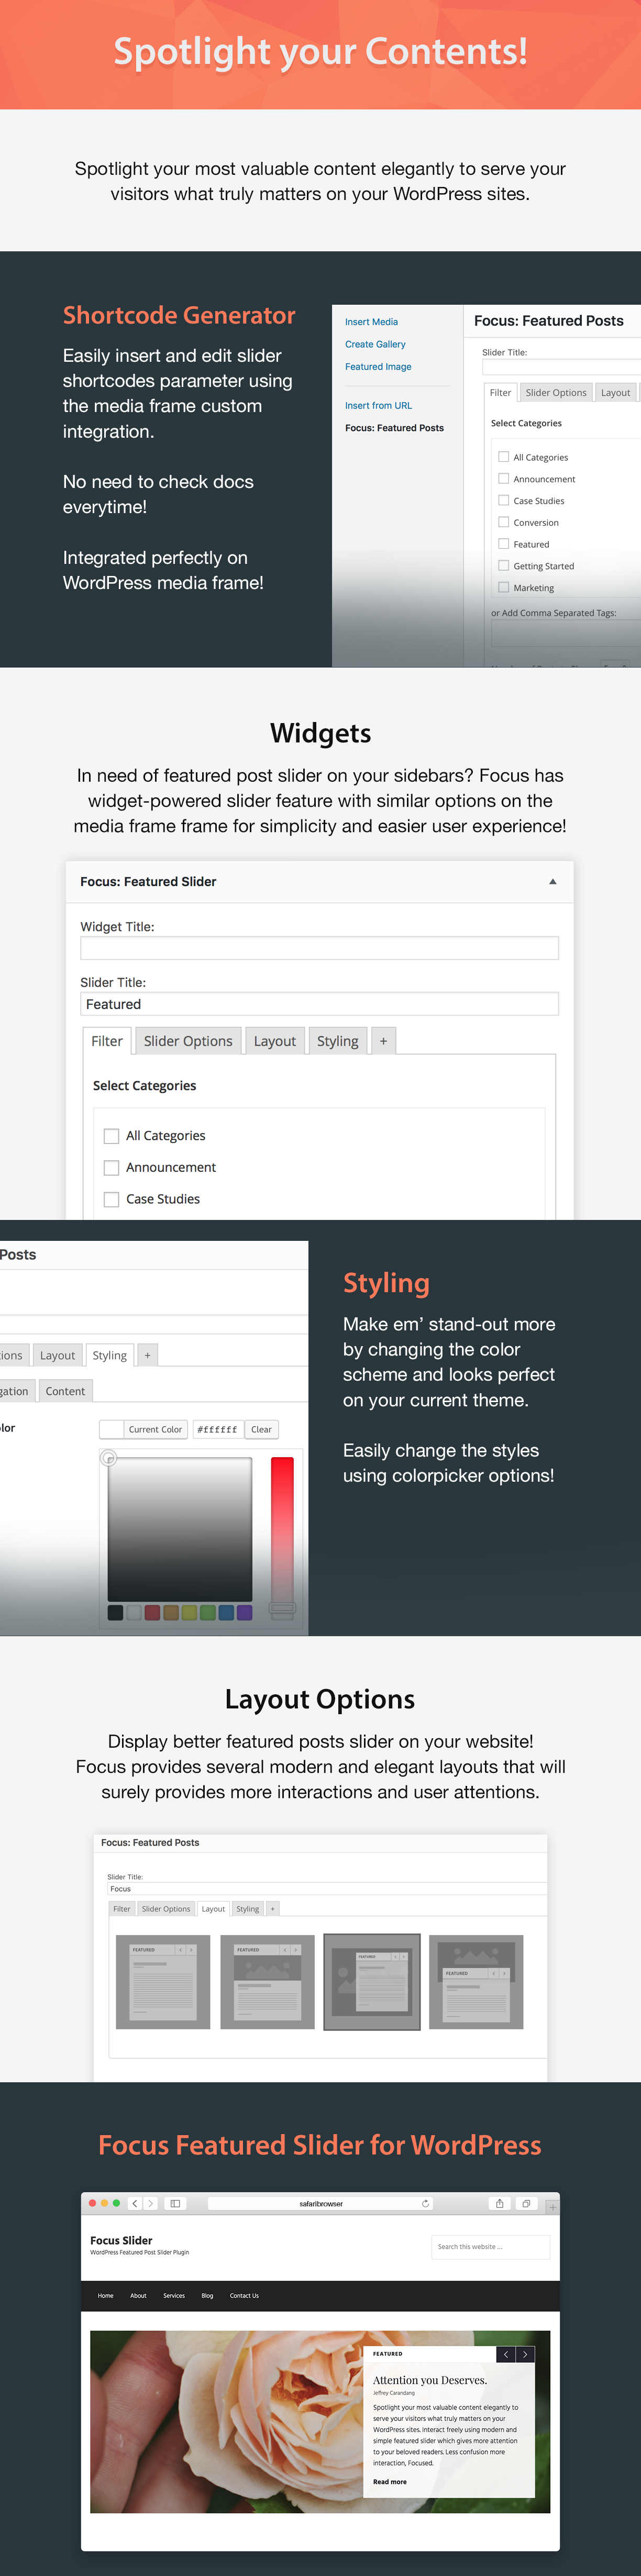Adjust the red hue slider in colorpicker
The height and width of the screenshot is (2576, 641).
click(x=282, y=1538)
